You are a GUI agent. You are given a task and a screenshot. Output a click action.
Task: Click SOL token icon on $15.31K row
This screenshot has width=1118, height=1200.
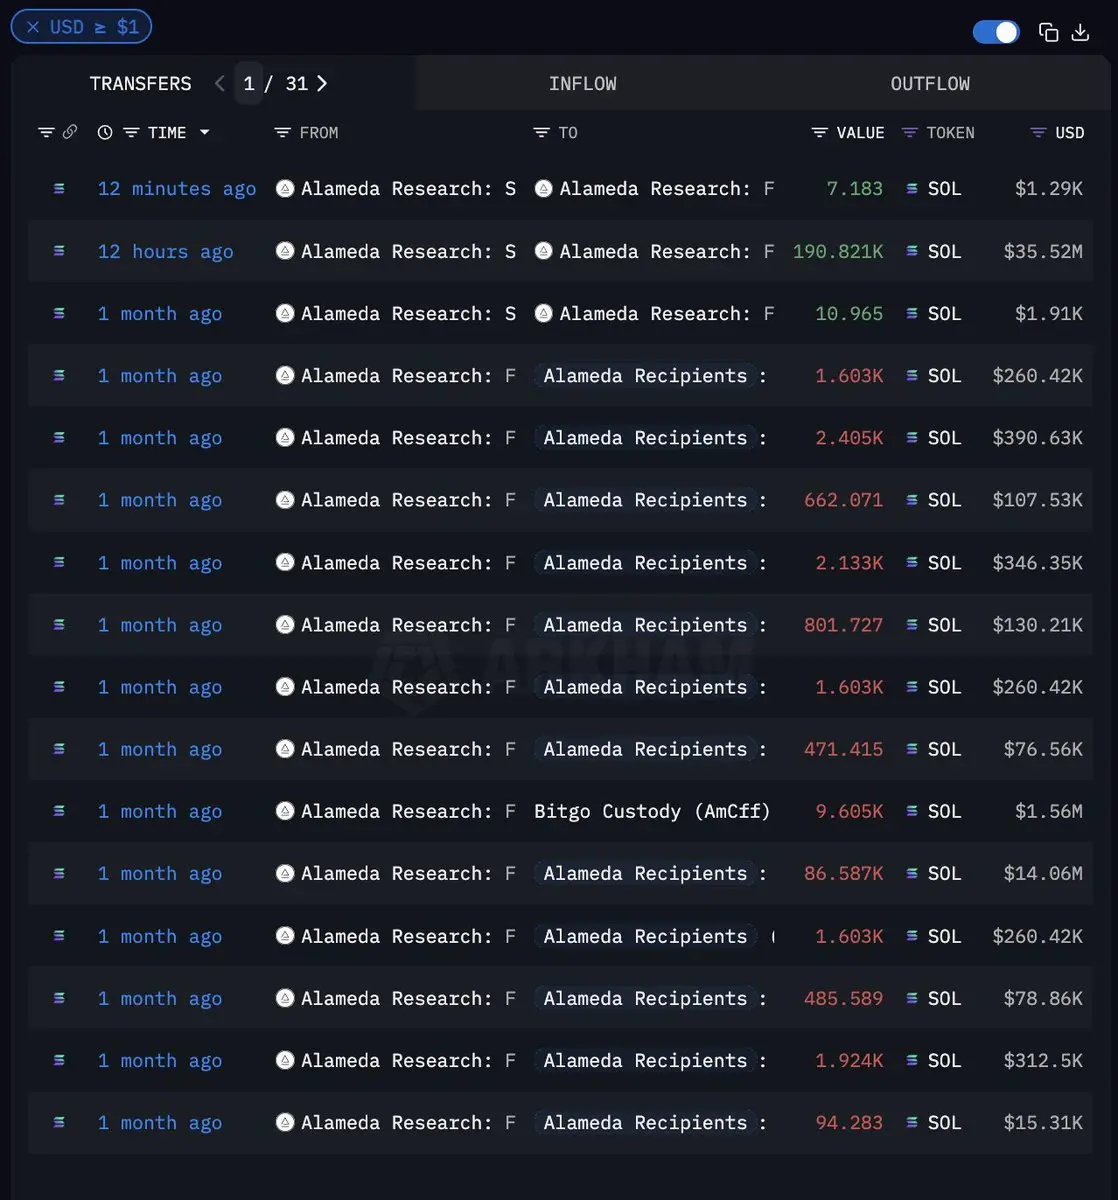click(x=912, y=1122)
